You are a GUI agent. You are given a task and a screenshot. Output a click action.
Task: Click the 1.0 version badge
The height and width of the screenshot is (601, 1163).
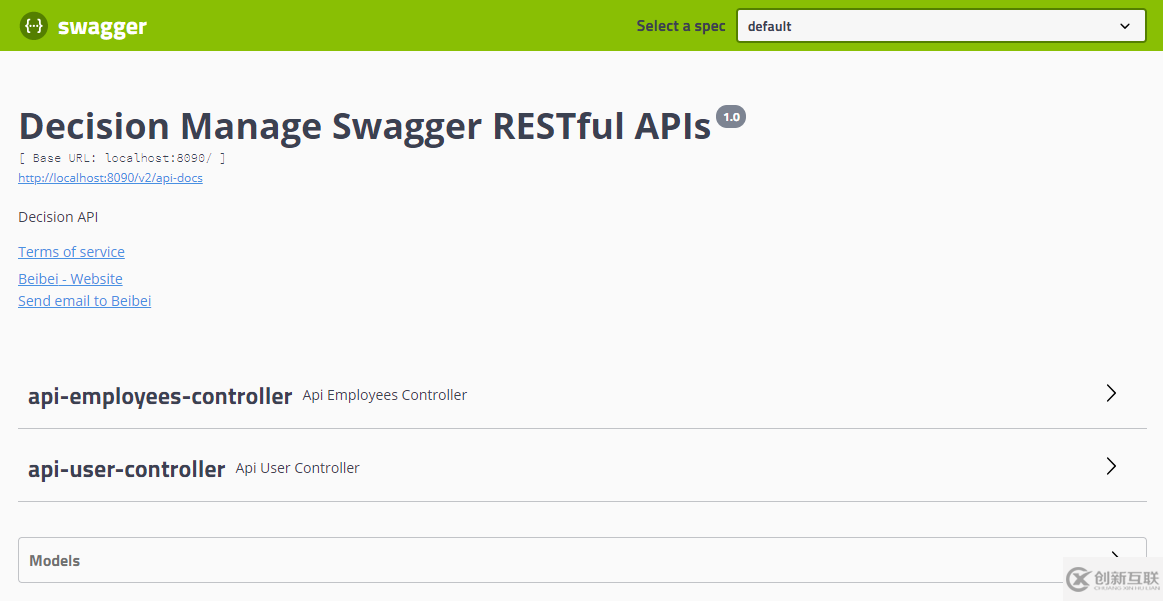pyautogui.click(x=731, y=117)
